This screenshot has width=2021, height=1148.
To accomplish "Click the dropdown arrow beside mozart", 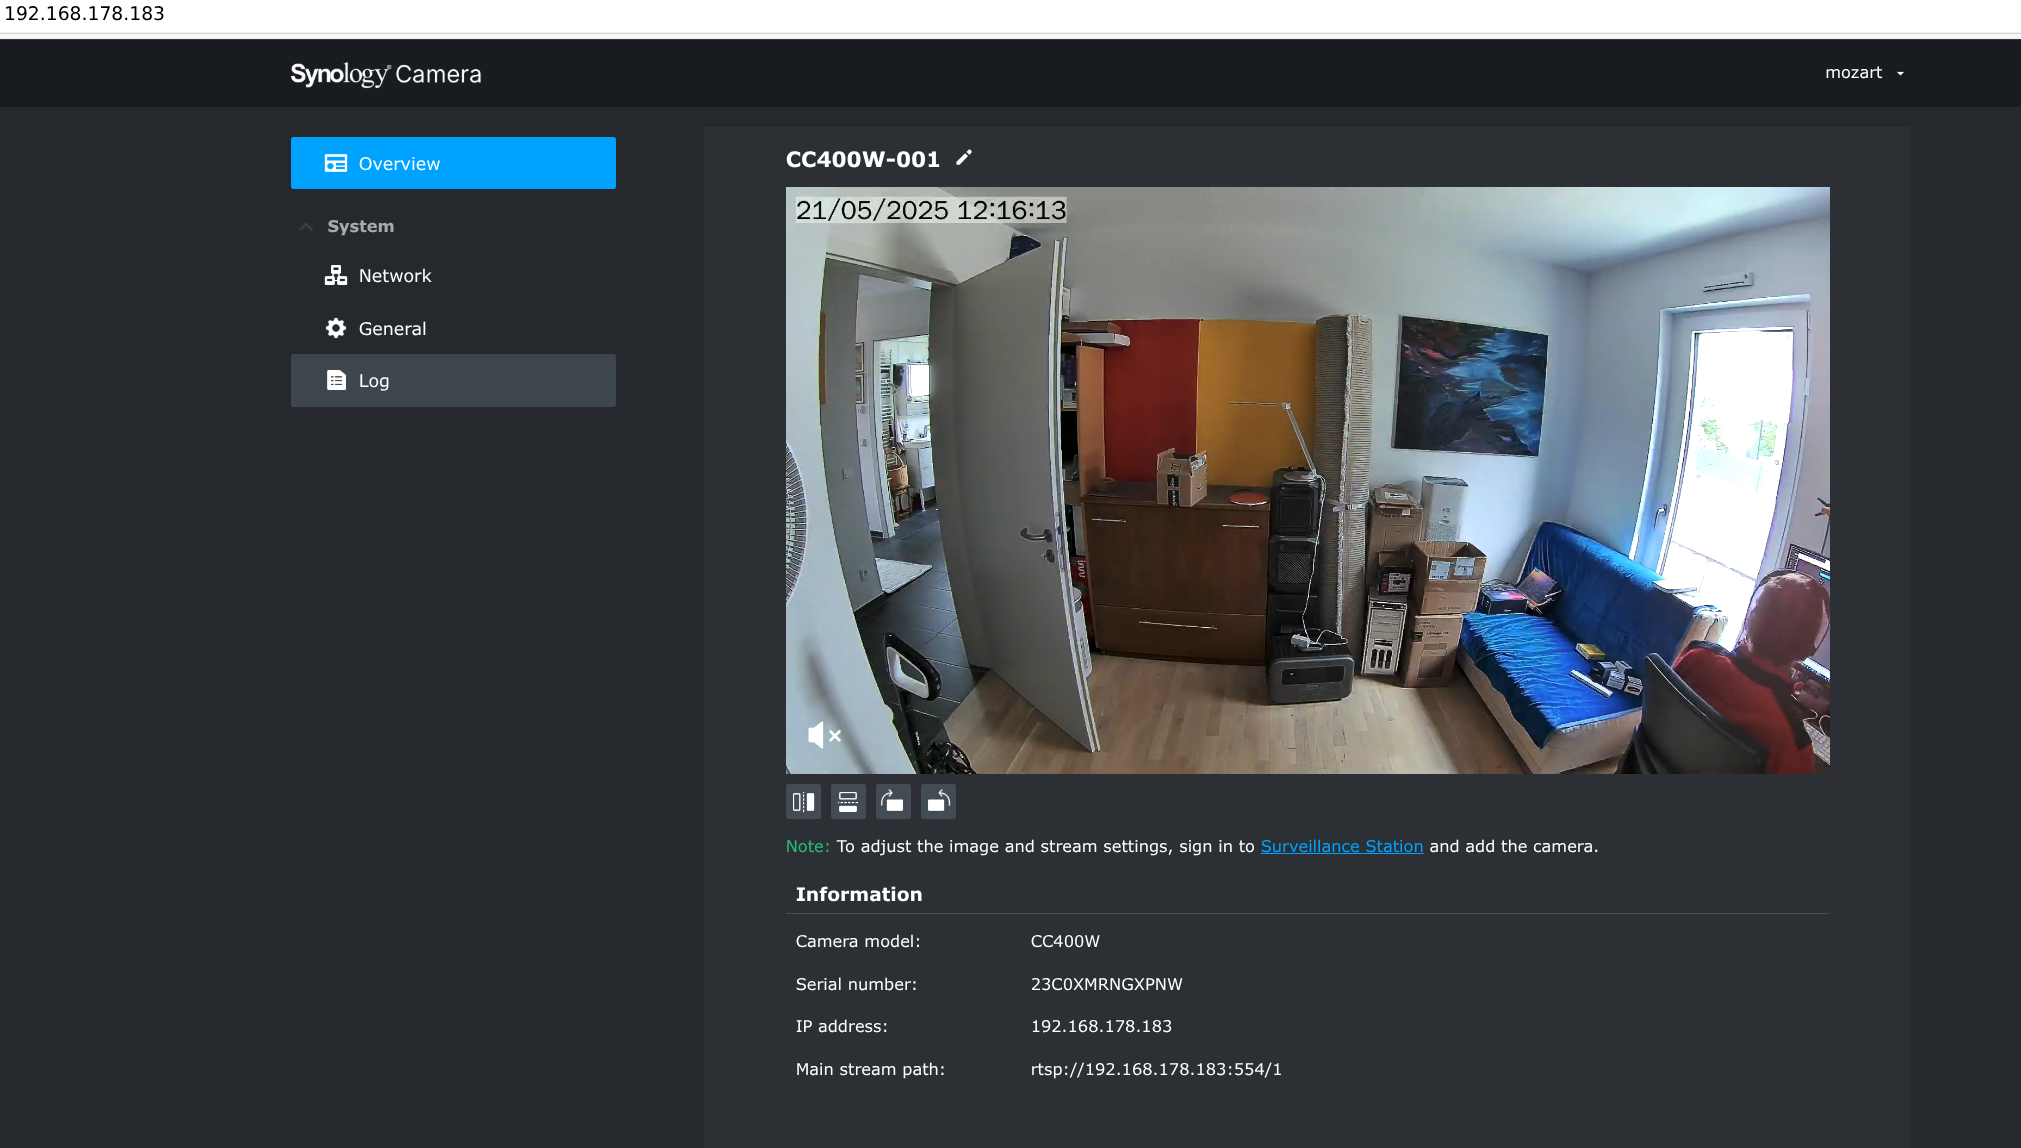I will (x=1900, y=74).
